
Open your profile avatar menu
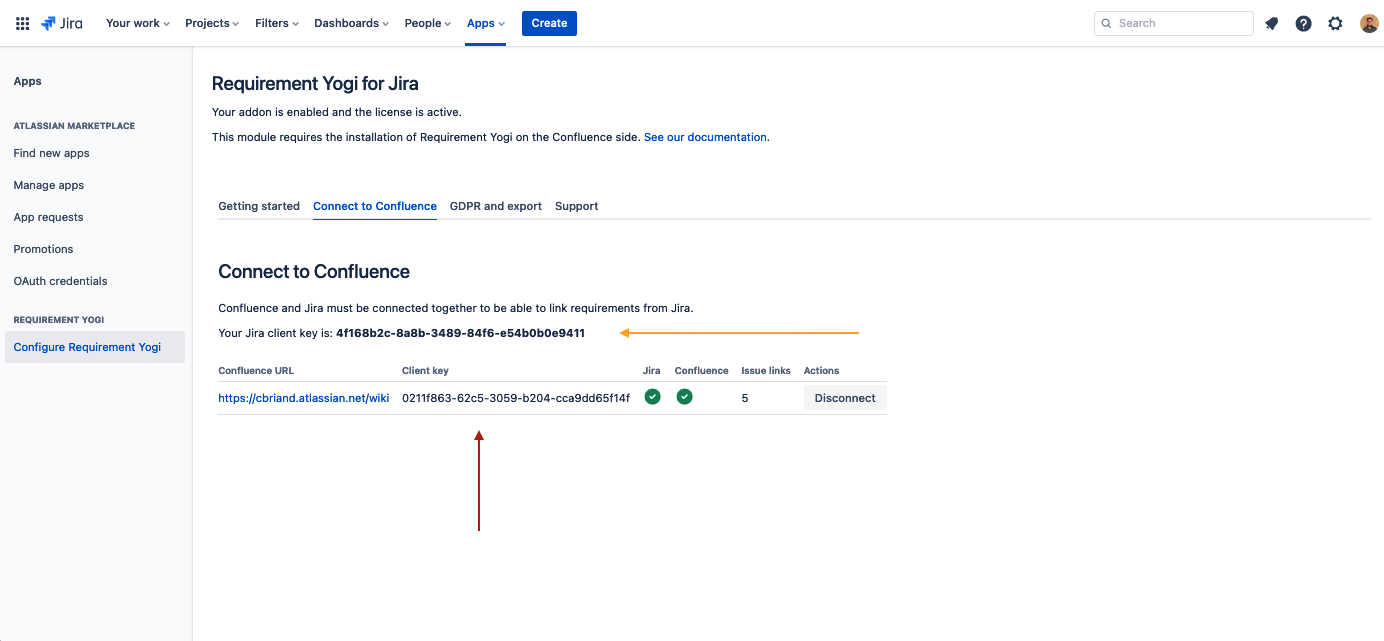1368,23
